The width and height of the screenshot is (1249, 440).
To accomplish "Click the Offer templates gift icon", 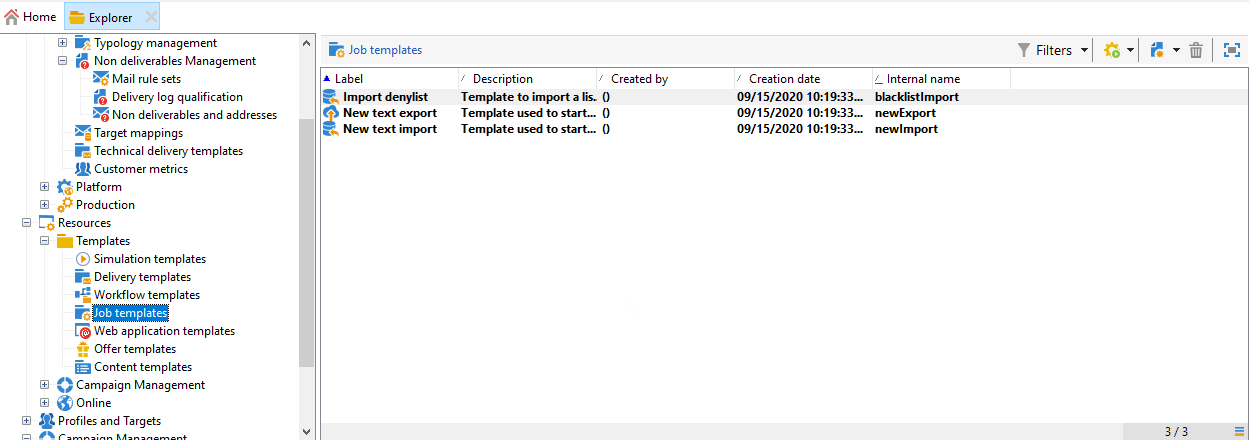I will pos(83,349).
